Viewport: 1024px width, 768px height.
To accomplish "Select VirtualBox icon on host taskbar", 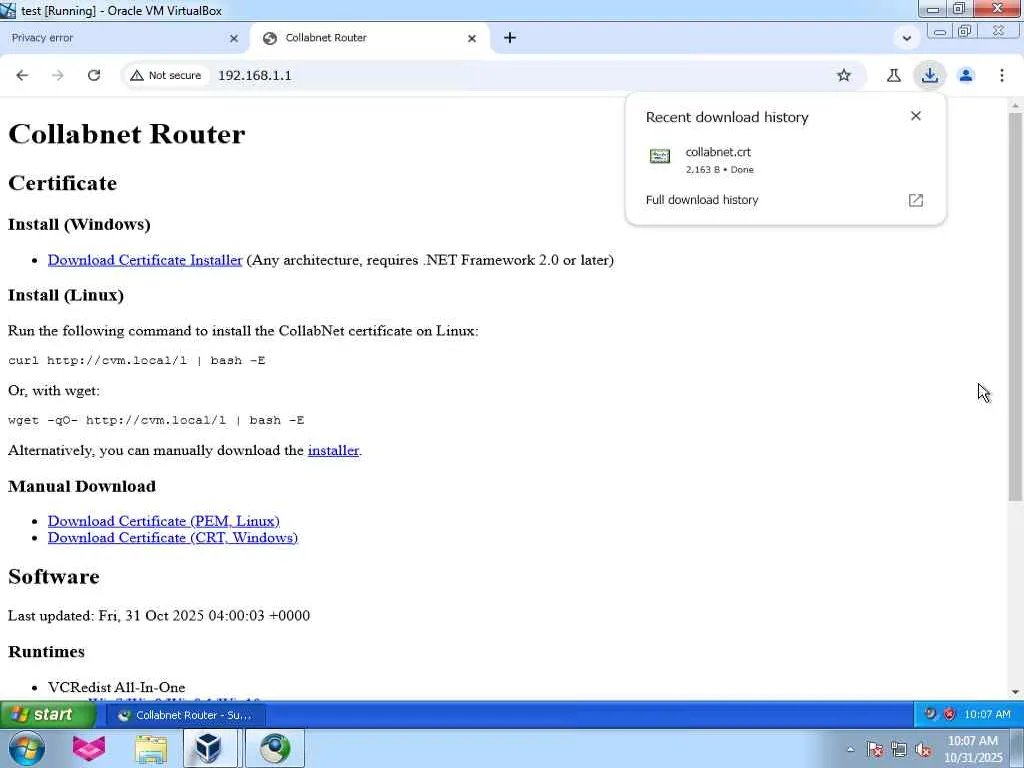I will point(210,748).
